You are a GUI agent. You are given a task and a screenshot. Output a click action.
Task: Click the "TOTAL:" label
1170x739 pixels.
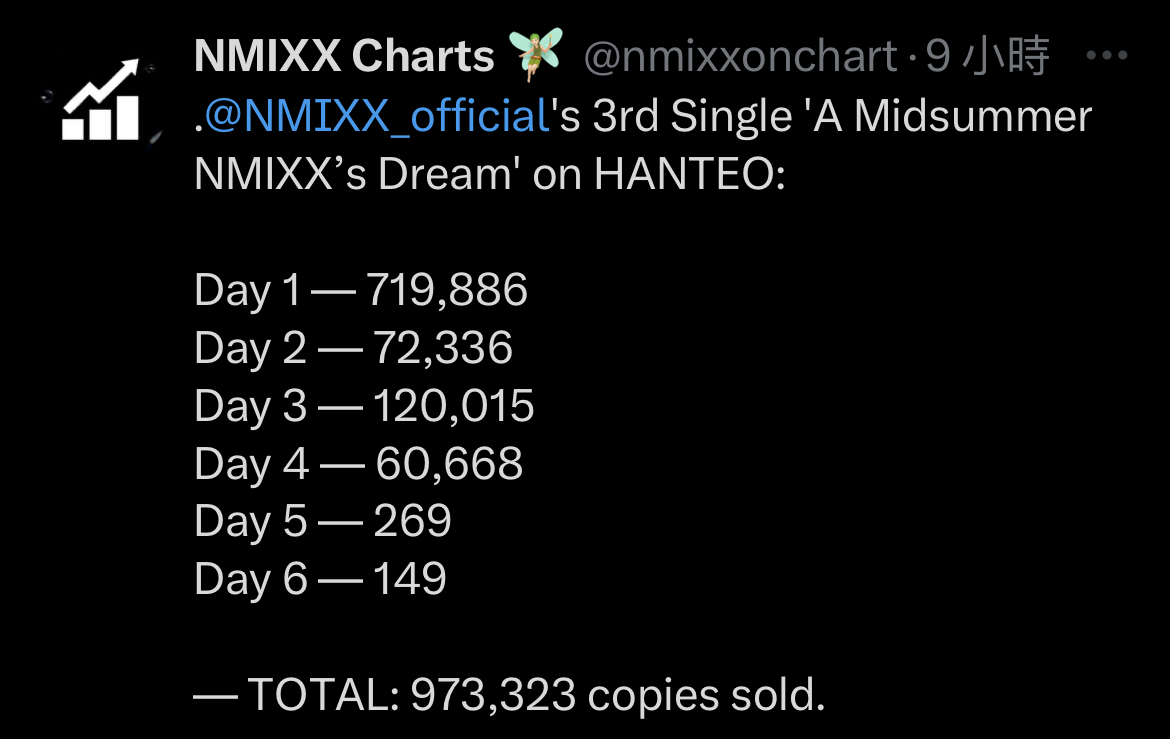324,695
